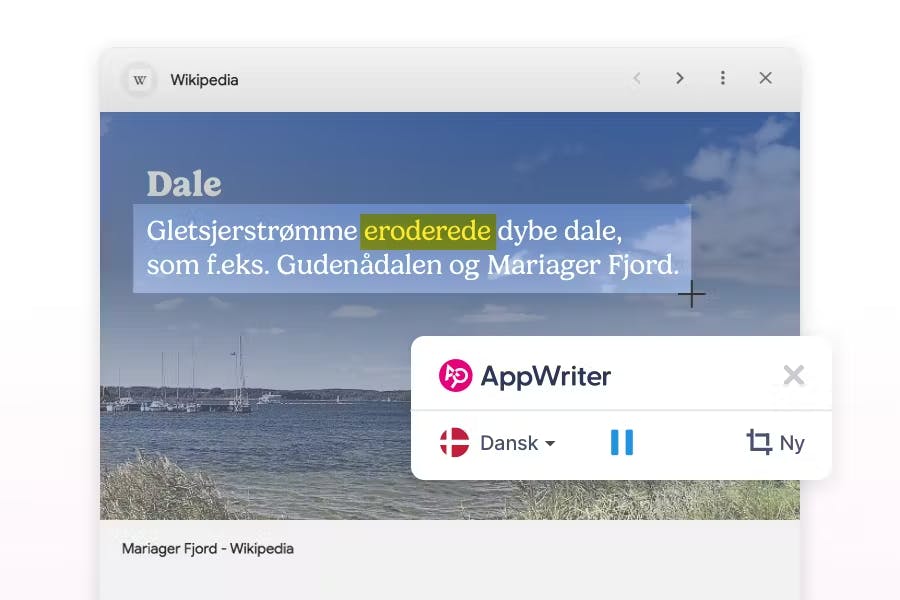Click the Wikipedia window title
Image resolution: width=900 pixels, height=600 pixels.
[x=203, y=79]
